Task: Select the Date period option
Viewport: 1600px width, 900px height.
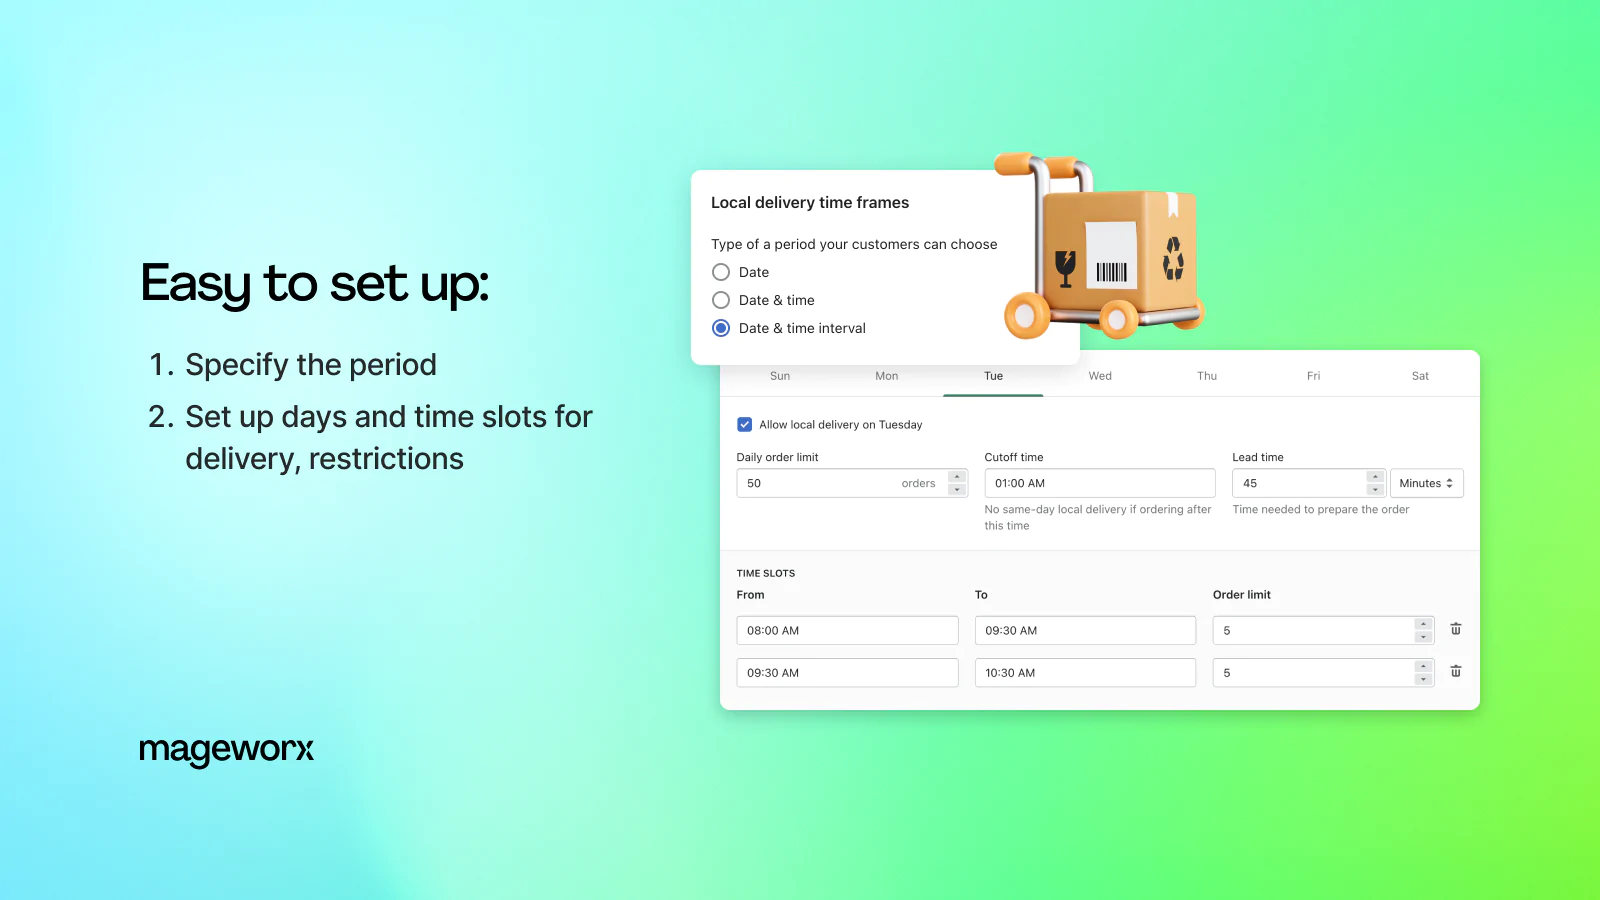Action: coord(721,272)
